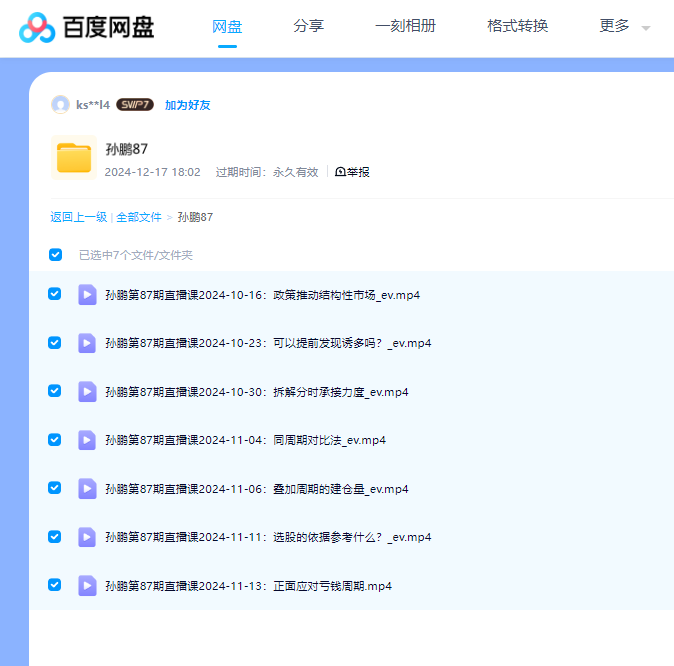Click the 孙鹏87 folder title text

tap(127, 149)
